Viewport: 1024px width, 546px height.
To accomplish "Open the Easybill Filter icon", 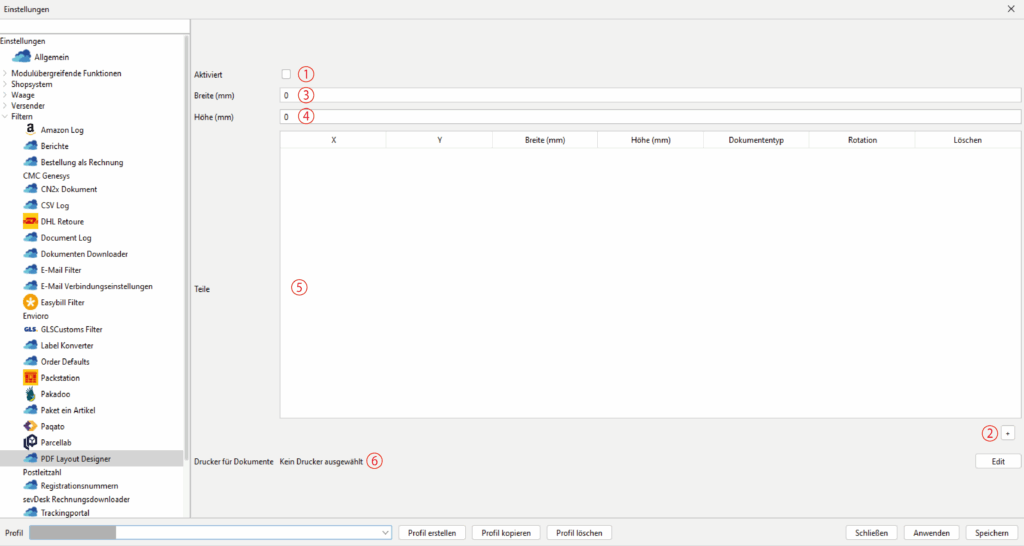I will click(30, 302).
